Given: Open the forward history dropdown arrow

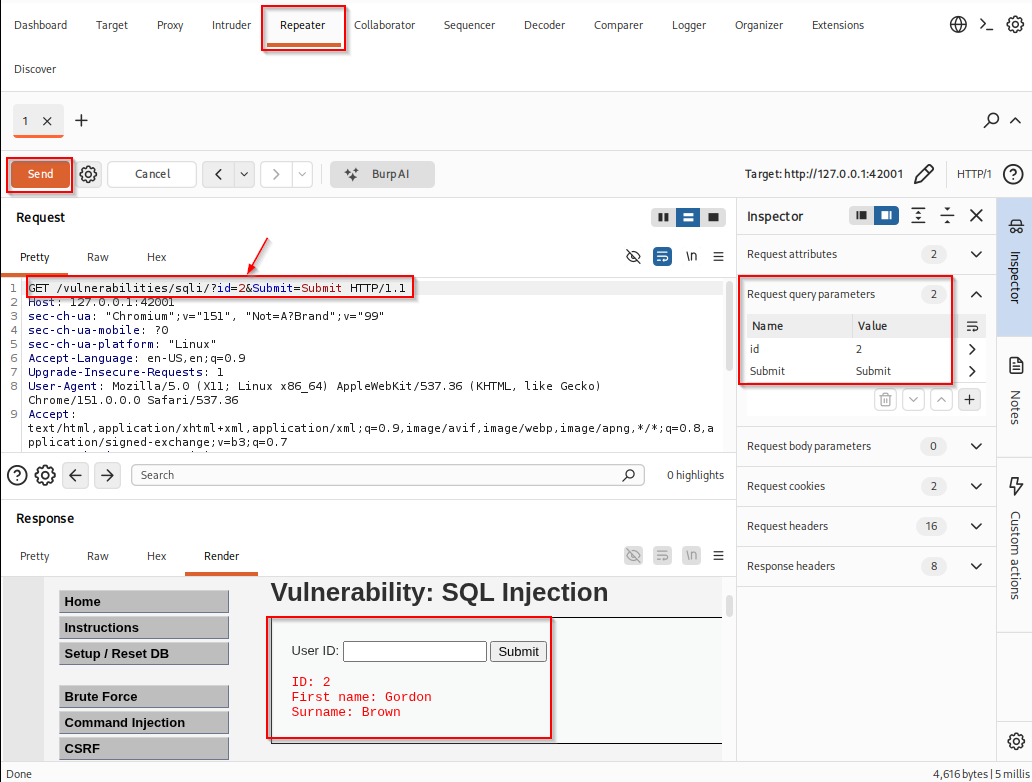Looking at the screenshot, I should point(302,174).
